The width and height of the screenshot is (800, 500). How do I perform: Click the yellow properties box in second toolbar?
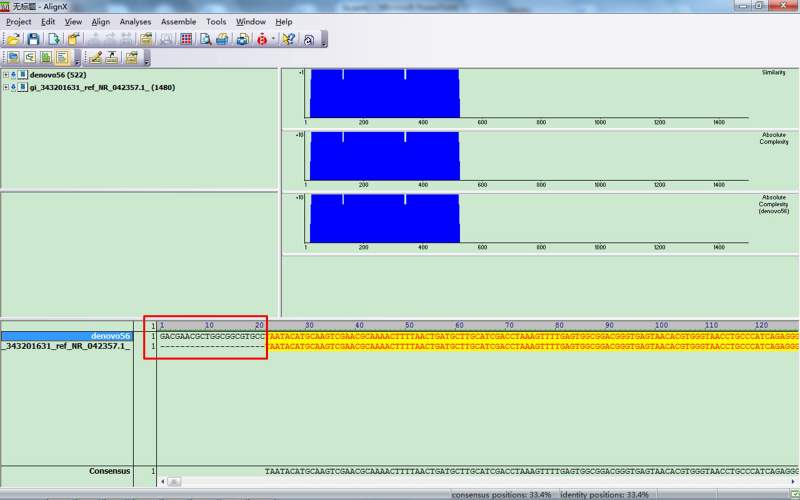click(132, 58)
